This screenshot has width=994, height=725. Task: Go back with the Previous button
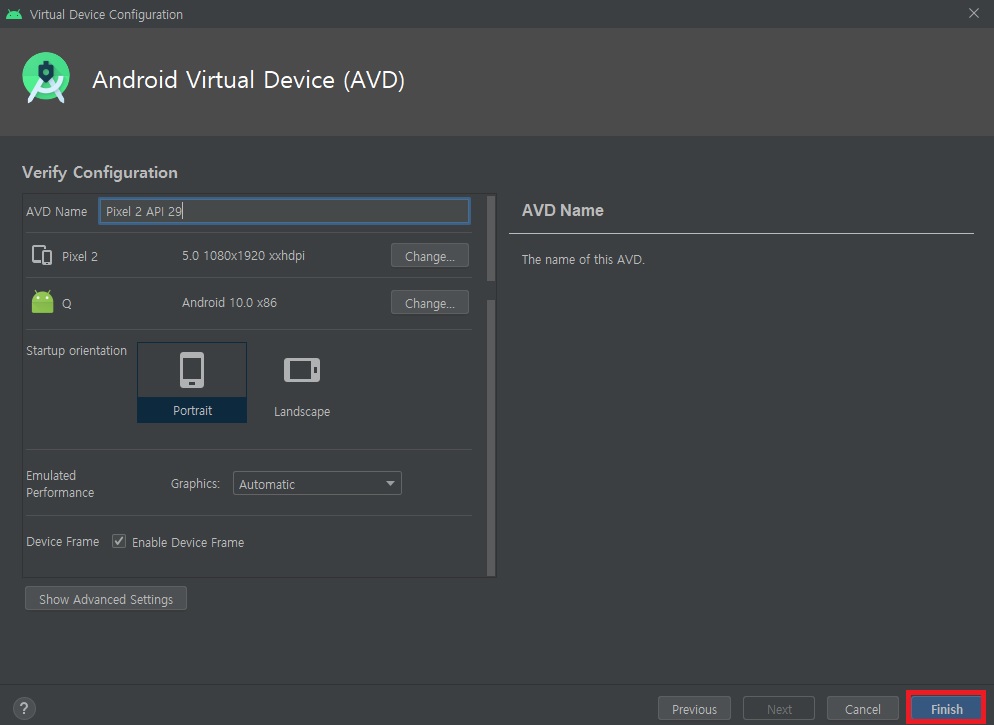694,709
